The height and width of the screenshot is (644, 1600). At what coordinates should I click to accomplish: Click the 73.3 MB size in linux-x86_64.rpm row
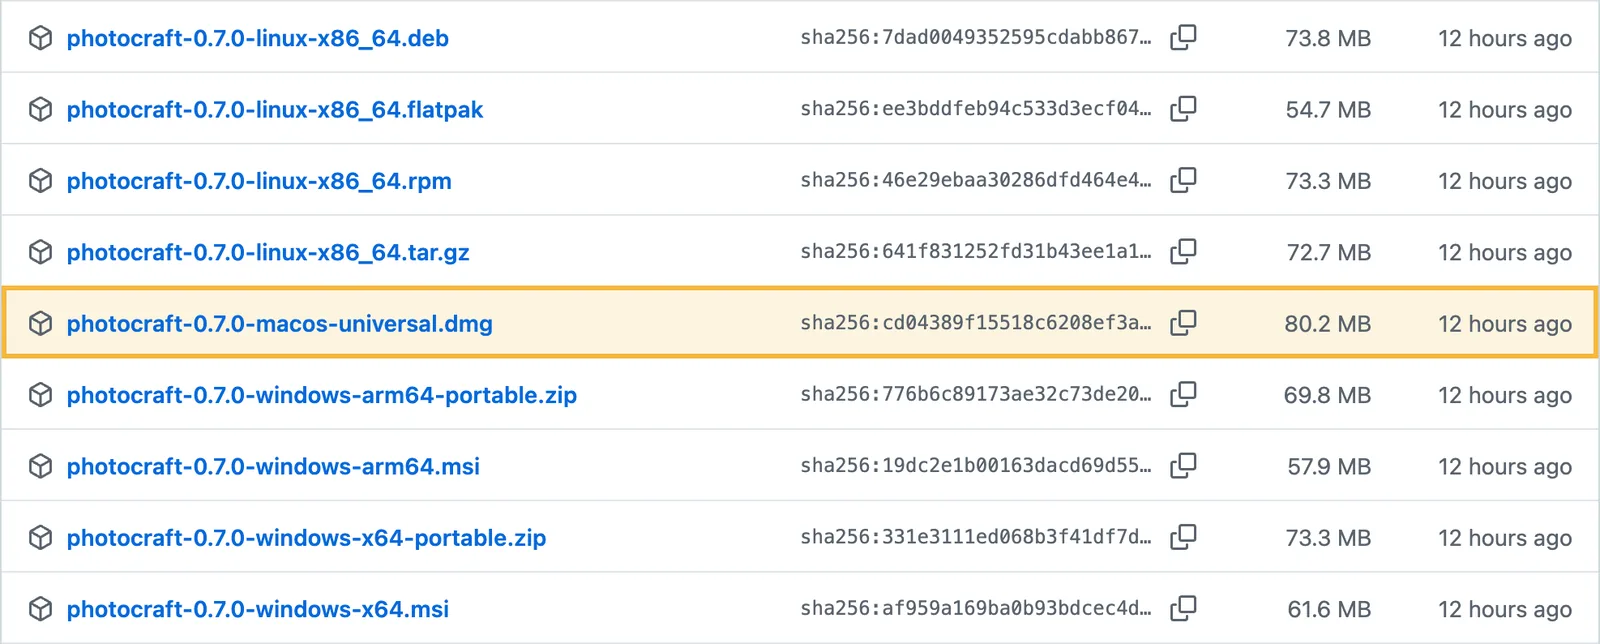coord(1328,181)
